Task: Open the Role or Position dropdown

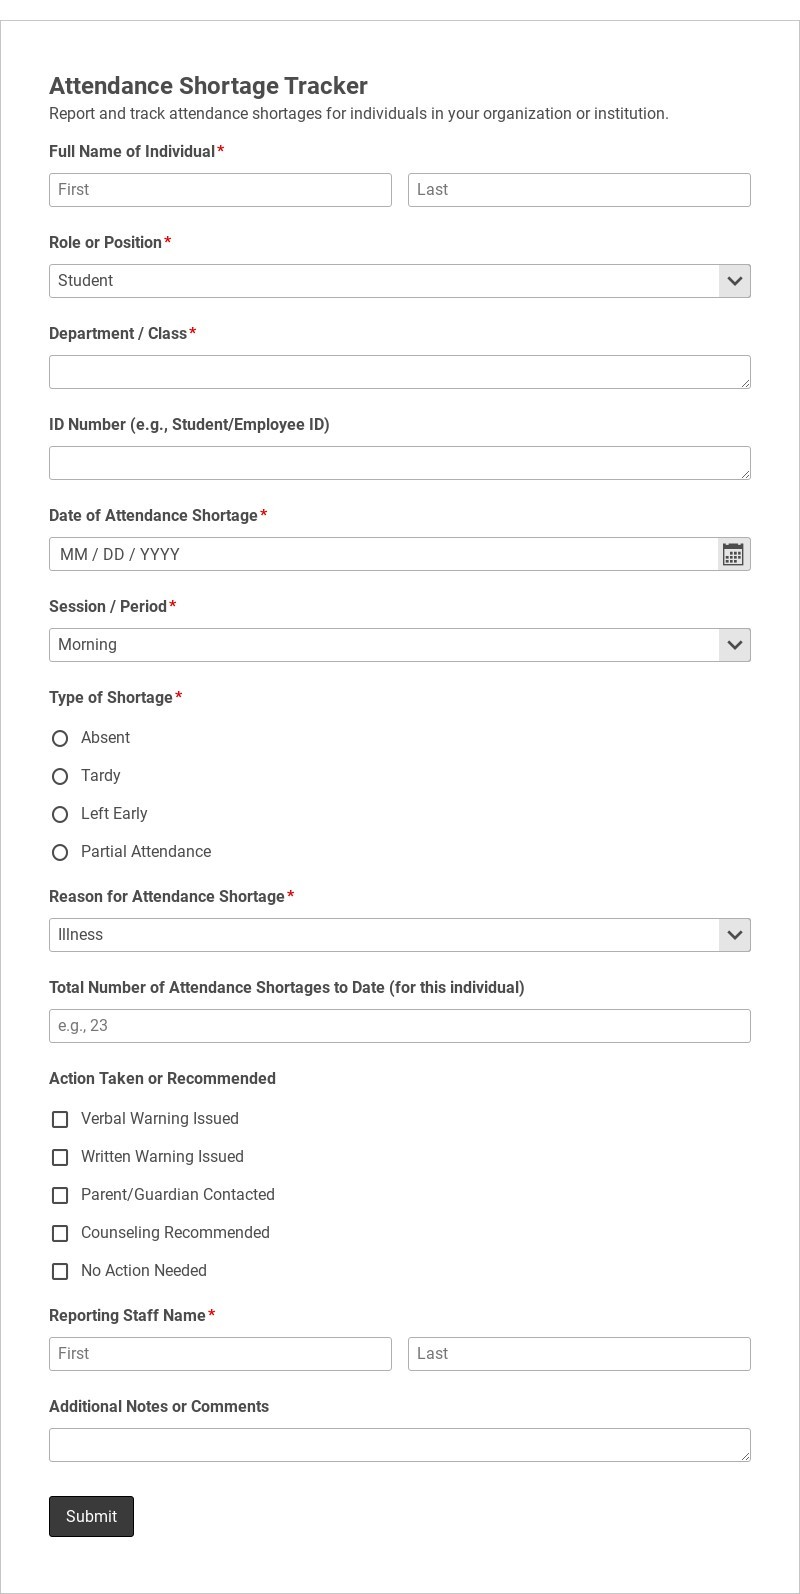Action: point(400,281)
